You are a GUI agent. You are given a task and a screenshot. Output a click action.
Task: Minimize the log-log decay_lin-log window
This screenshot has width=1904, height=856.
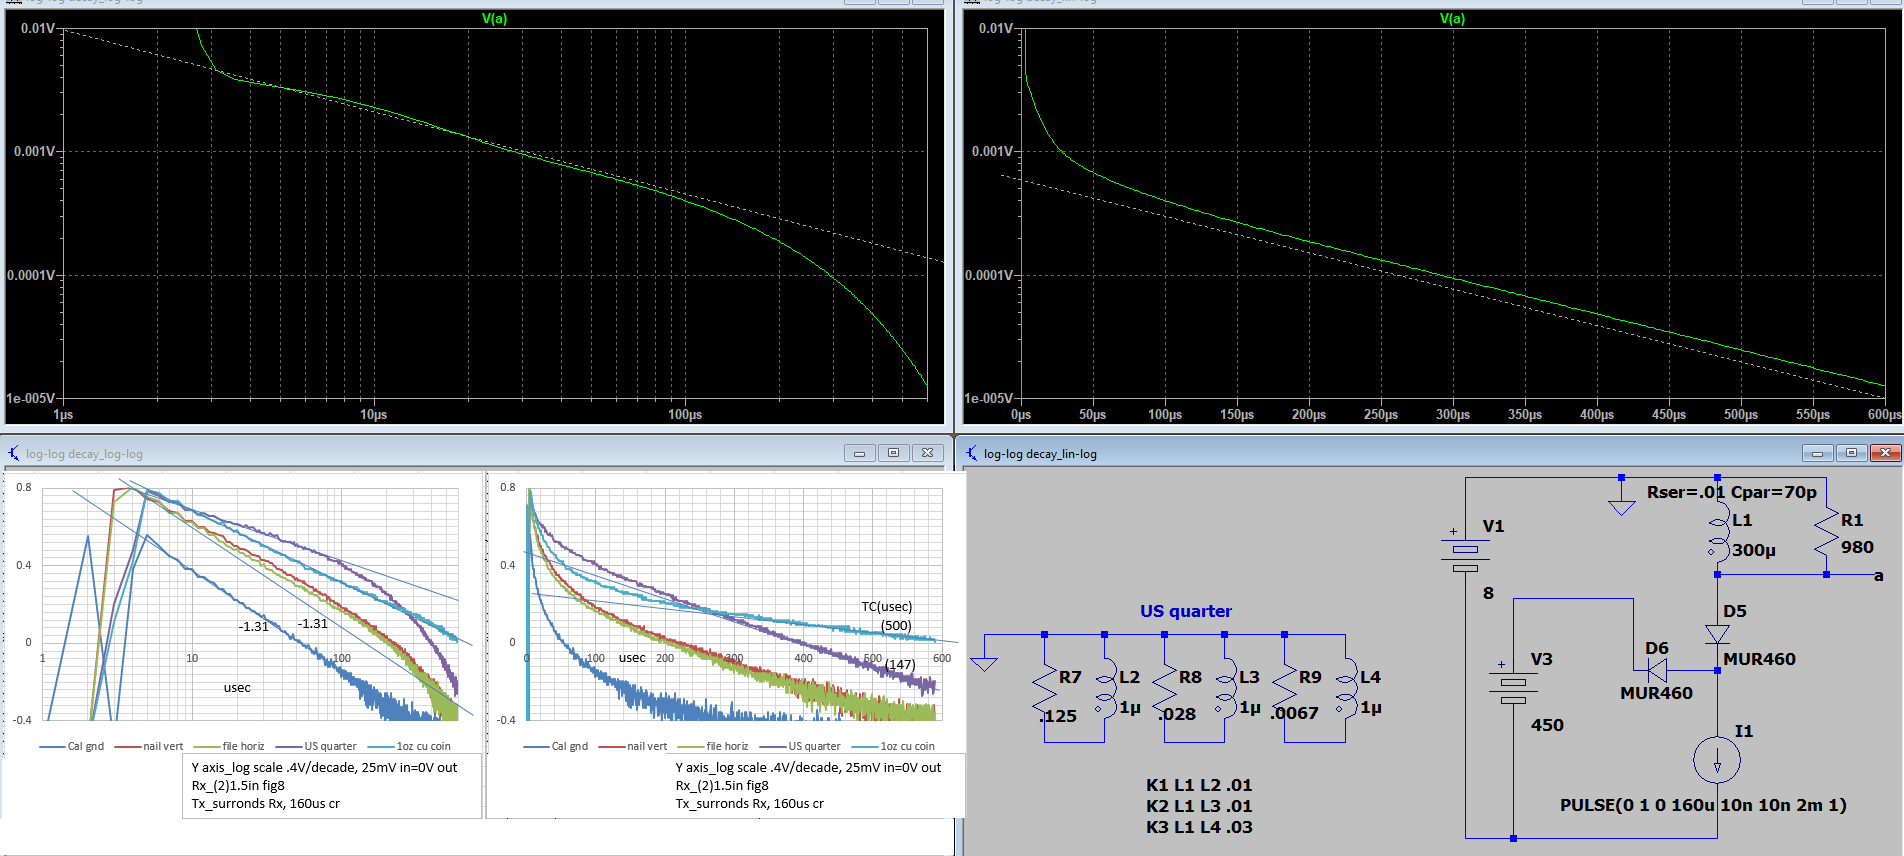[1817, 453]
